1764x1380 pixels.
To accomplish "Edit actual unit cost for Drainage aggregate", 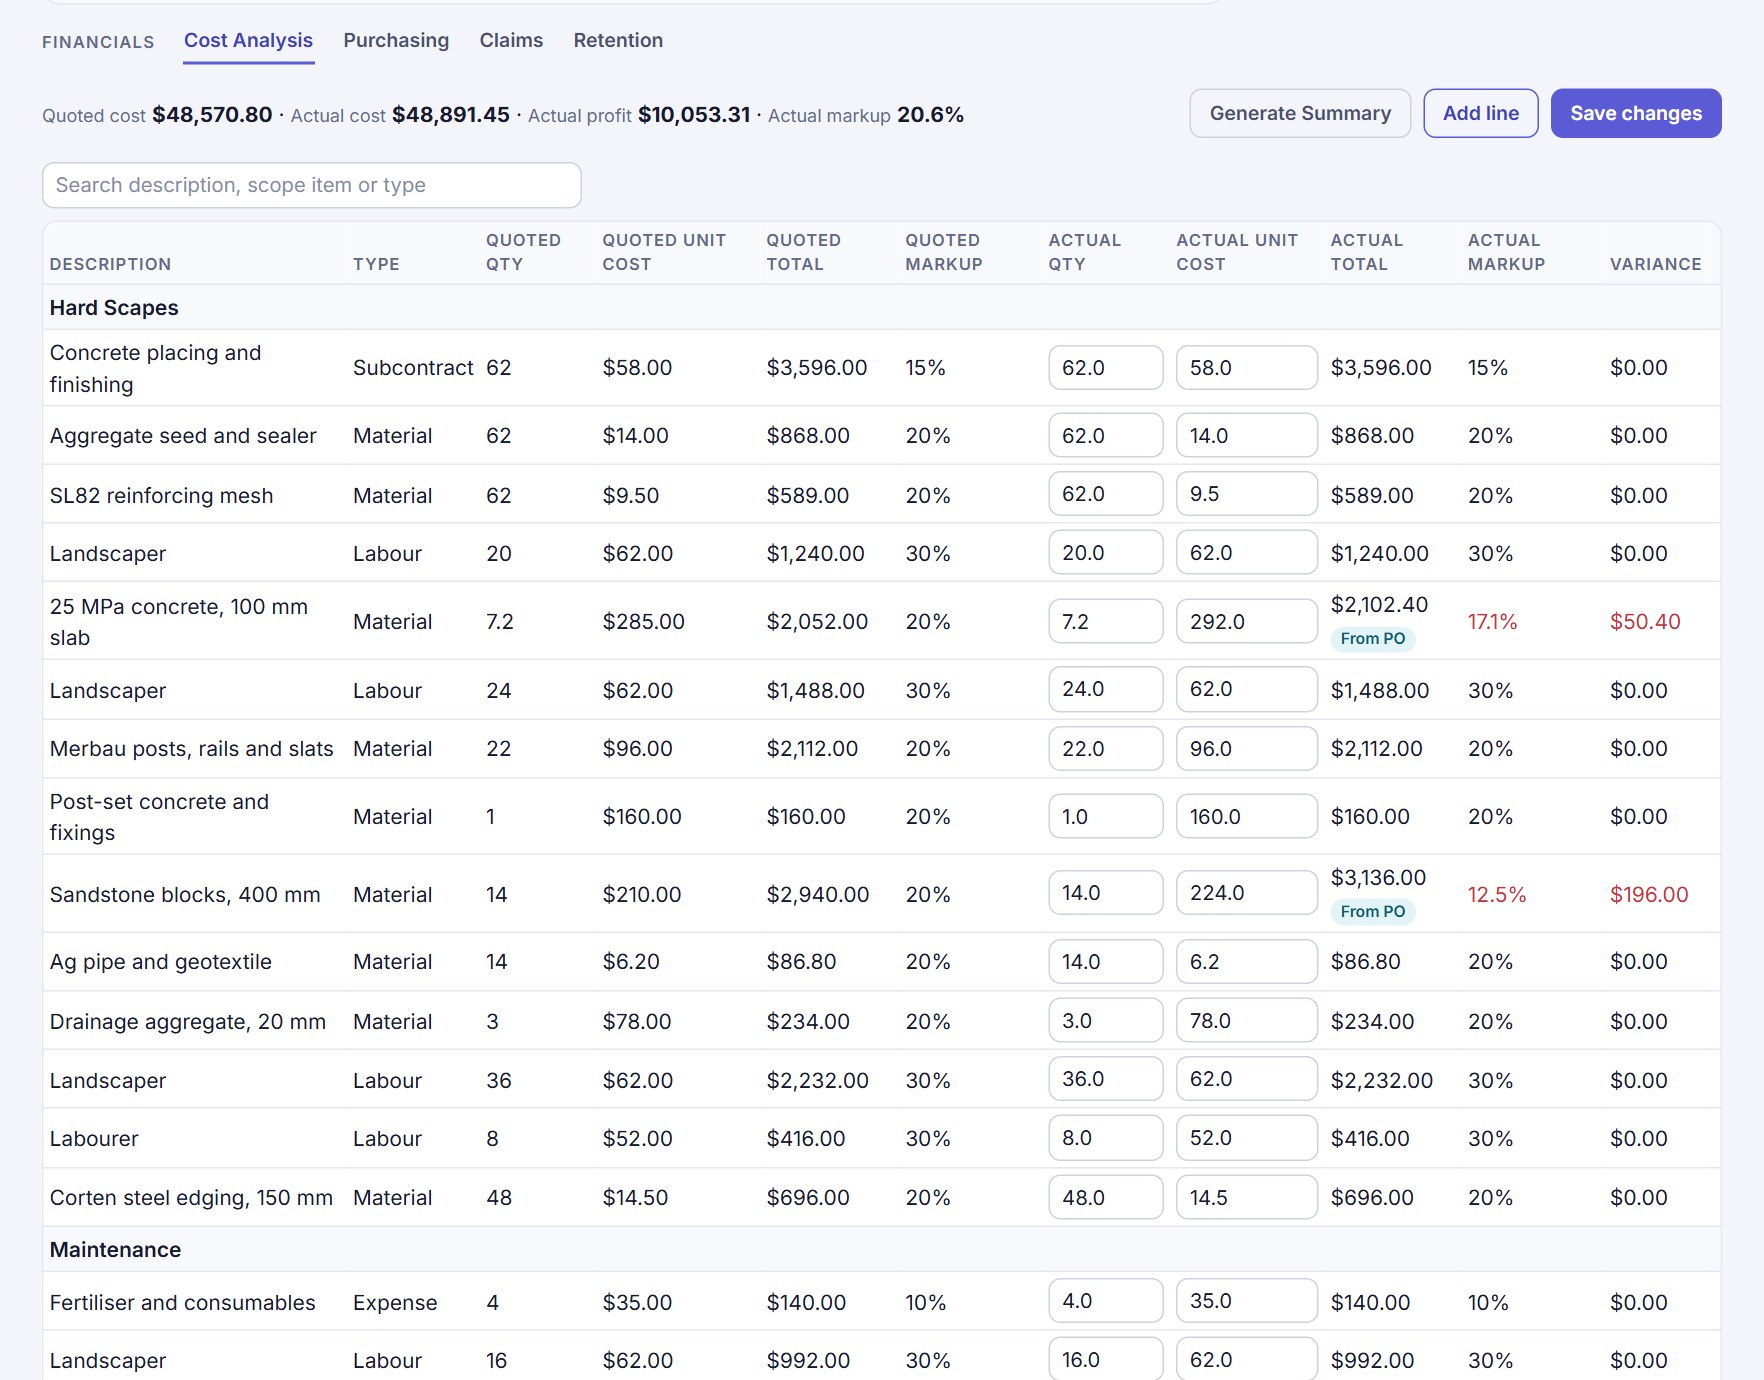I will click(x=1247, y=1021).
